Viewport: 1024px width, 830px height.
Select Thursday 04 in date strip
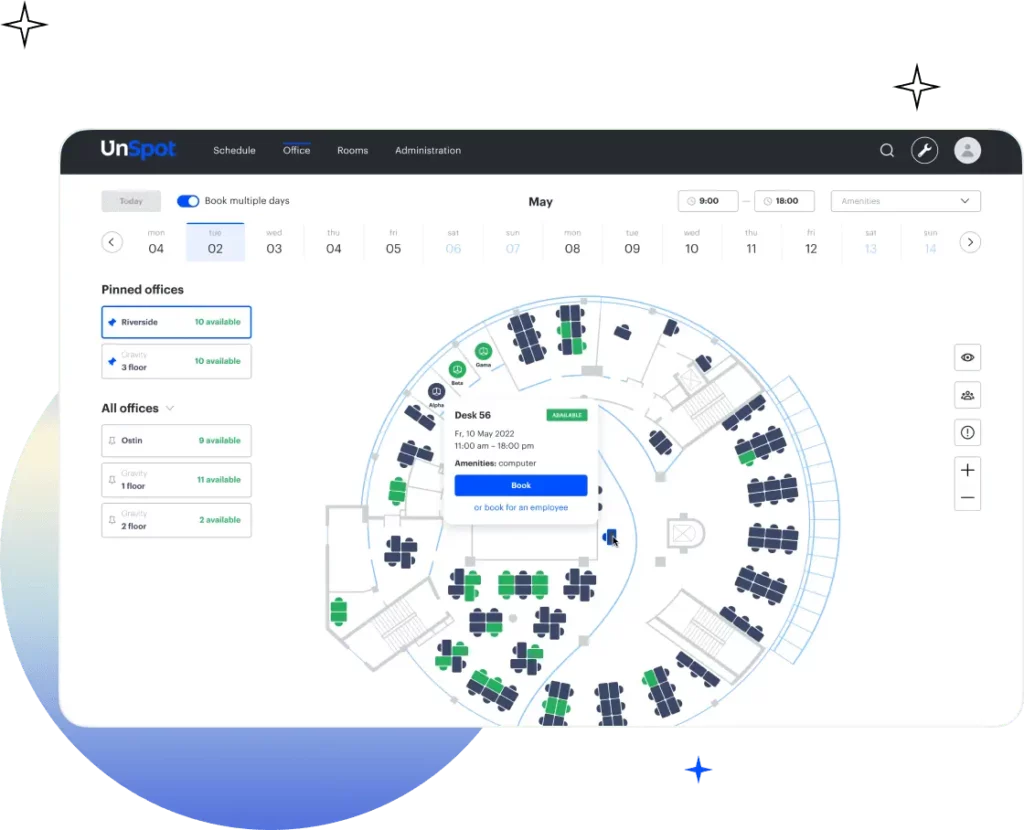[x=334, y=242]
